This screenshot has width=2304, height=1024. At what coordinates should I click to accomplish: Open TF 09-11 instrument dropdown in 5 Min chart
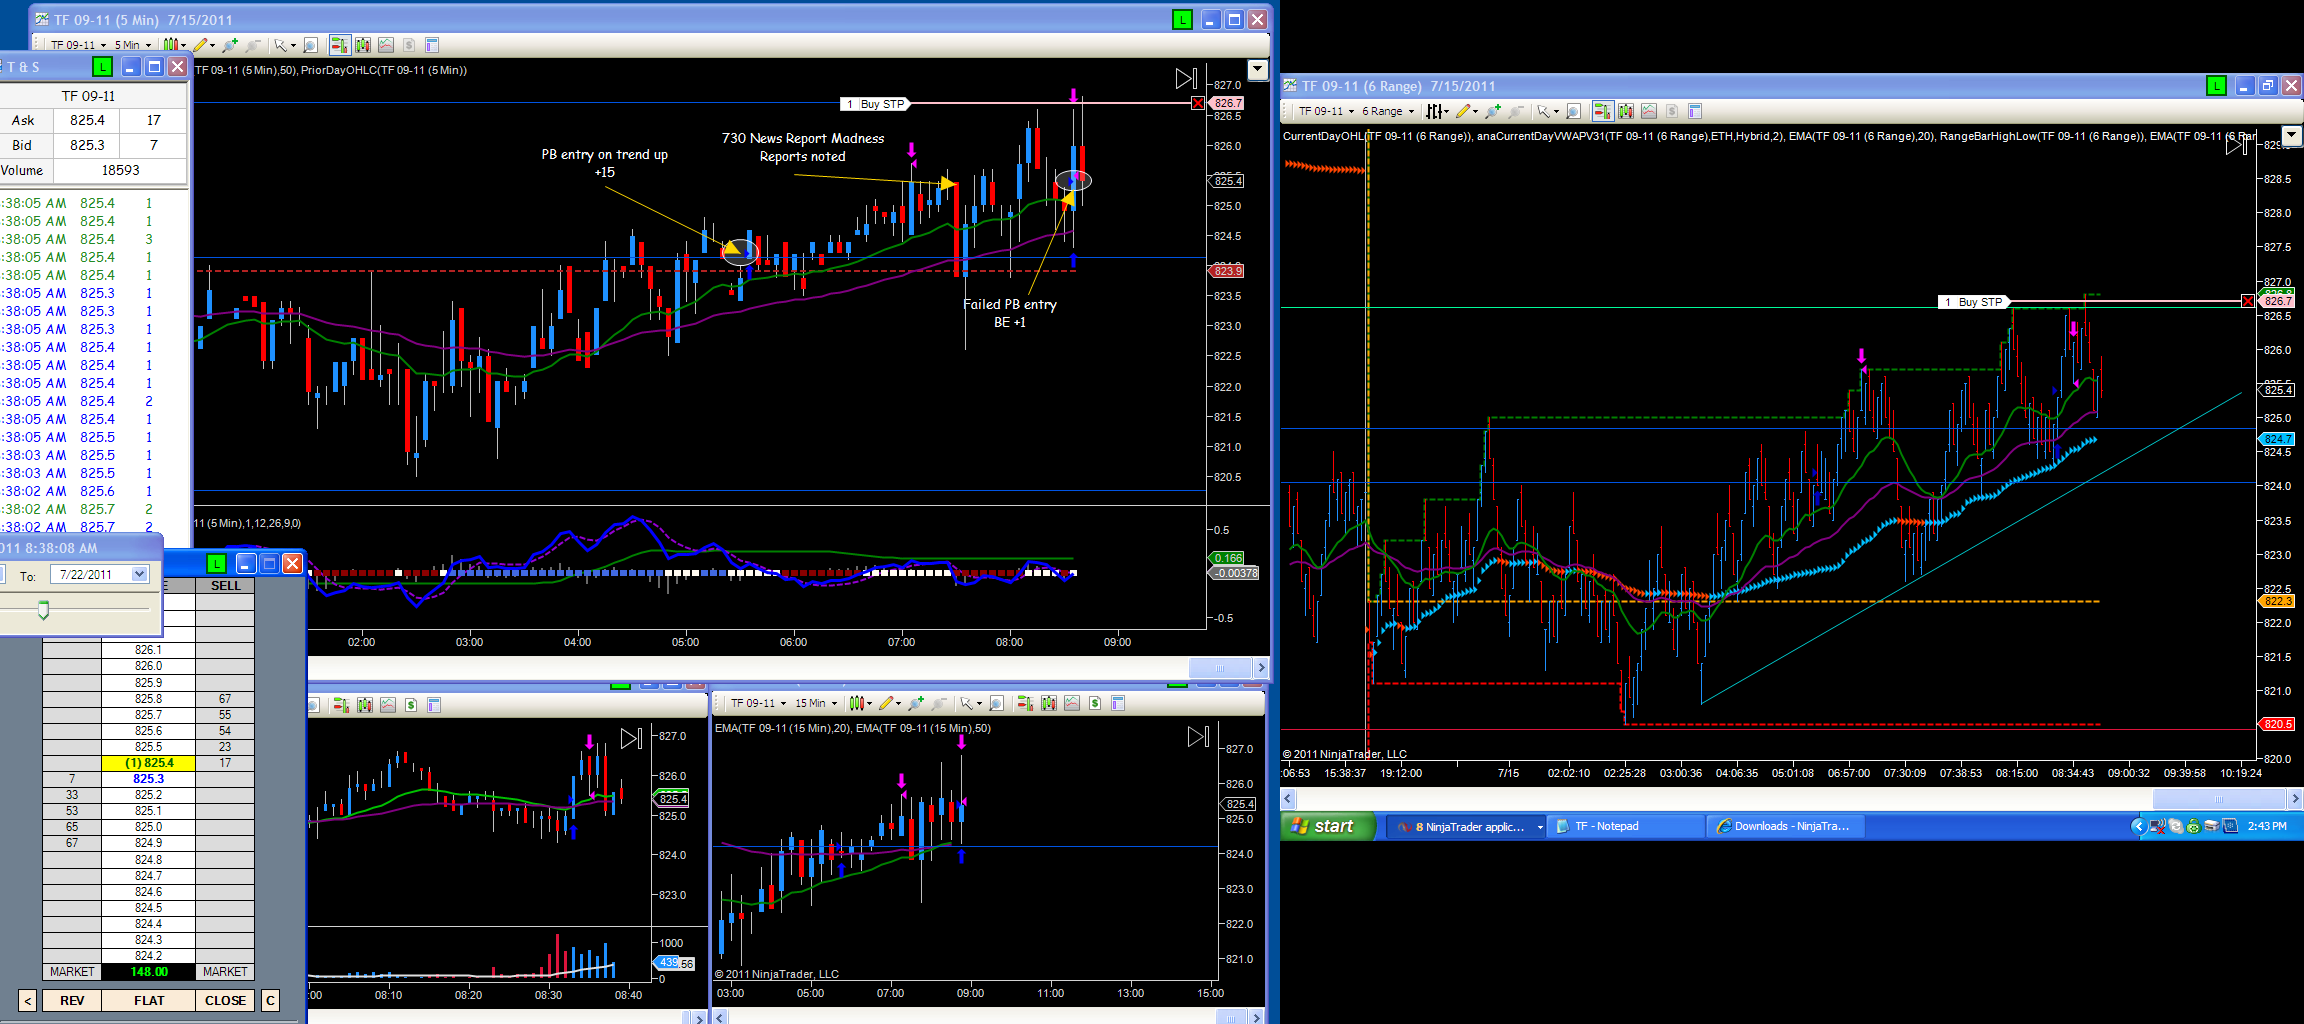[78, 45]
